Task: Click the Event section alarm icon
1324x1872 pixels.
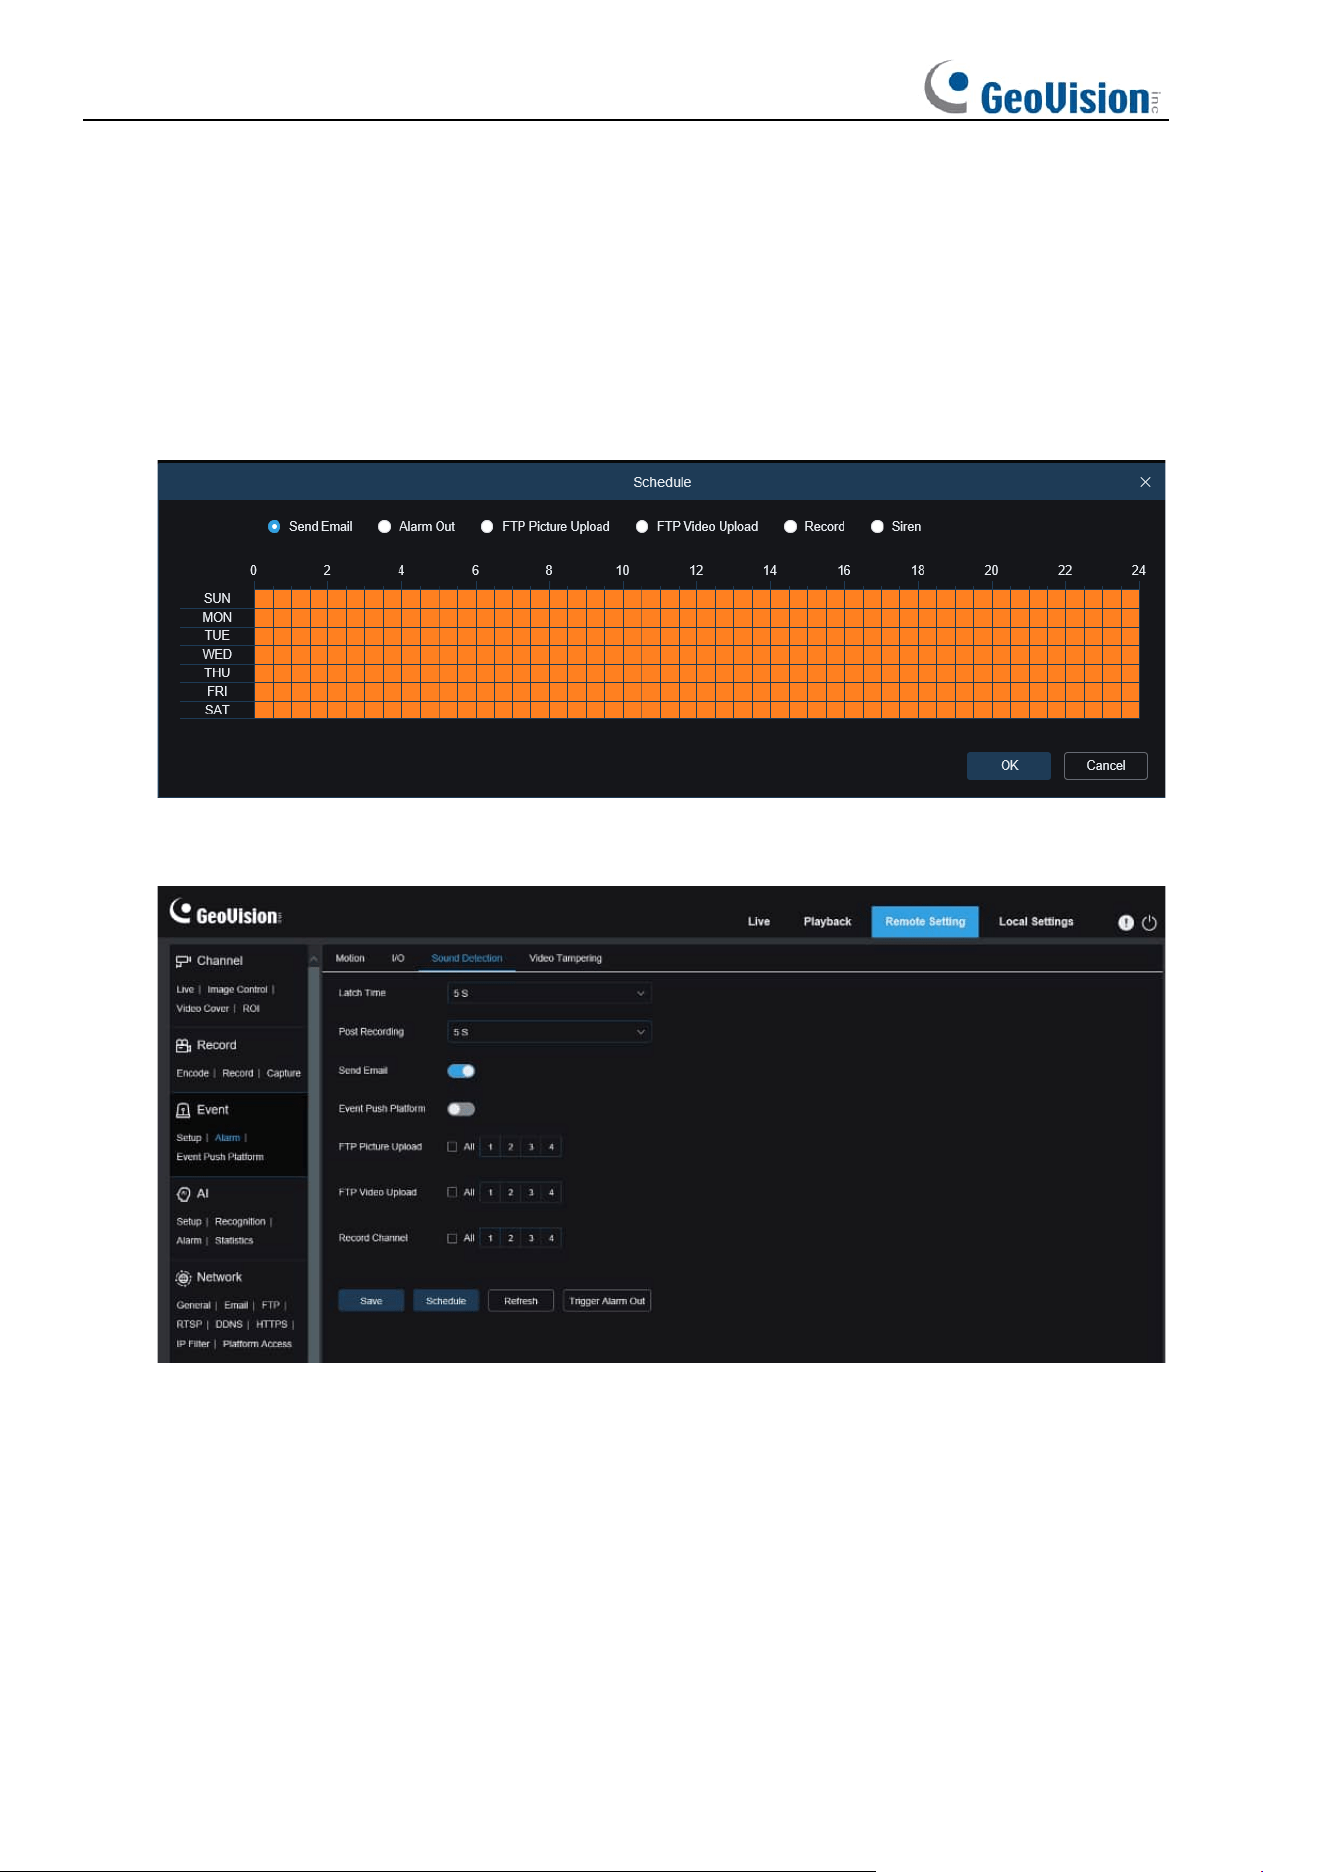Action: click(x=183, y=1110)
